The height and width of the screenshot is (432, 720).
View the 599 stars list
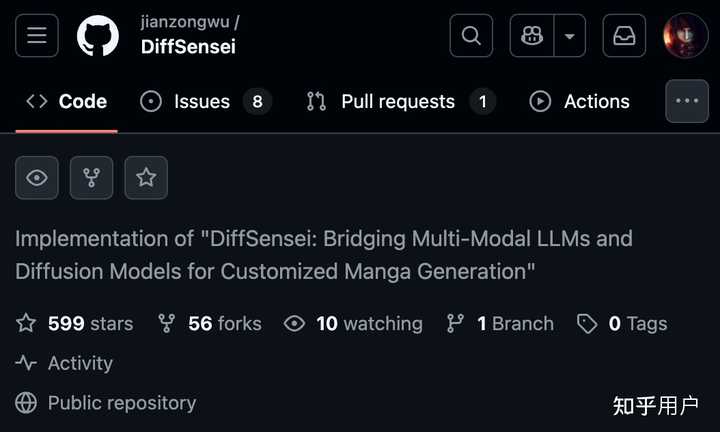pyautogui.click(x=75, y=323)
